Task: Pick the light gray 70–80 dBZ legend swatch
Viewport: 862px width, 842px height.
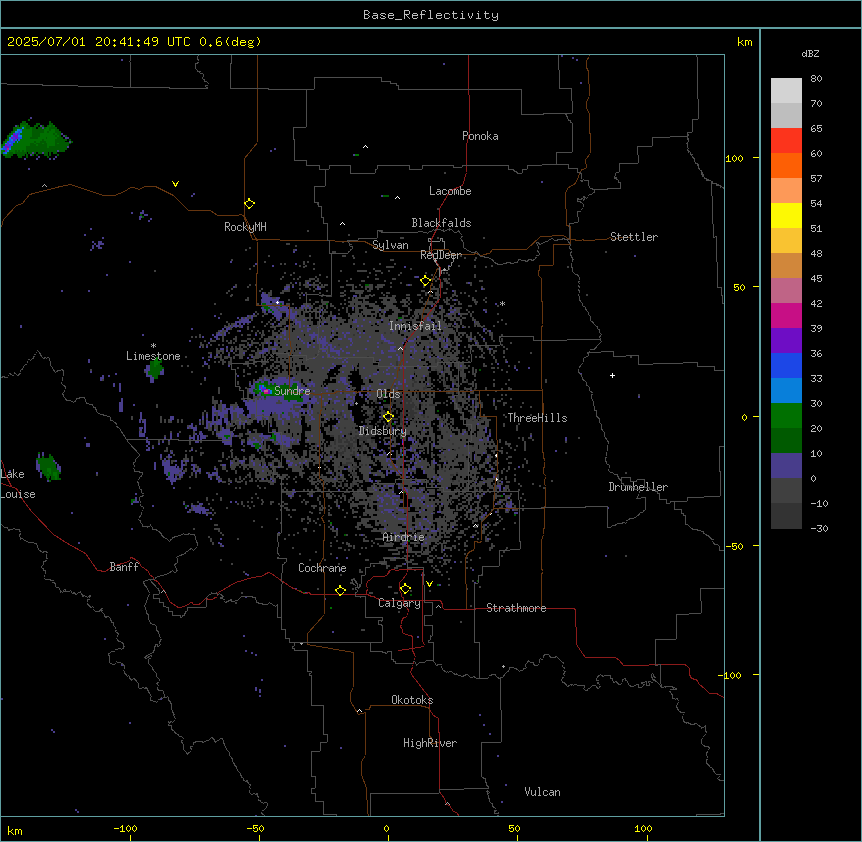Action: coord(786,91)
